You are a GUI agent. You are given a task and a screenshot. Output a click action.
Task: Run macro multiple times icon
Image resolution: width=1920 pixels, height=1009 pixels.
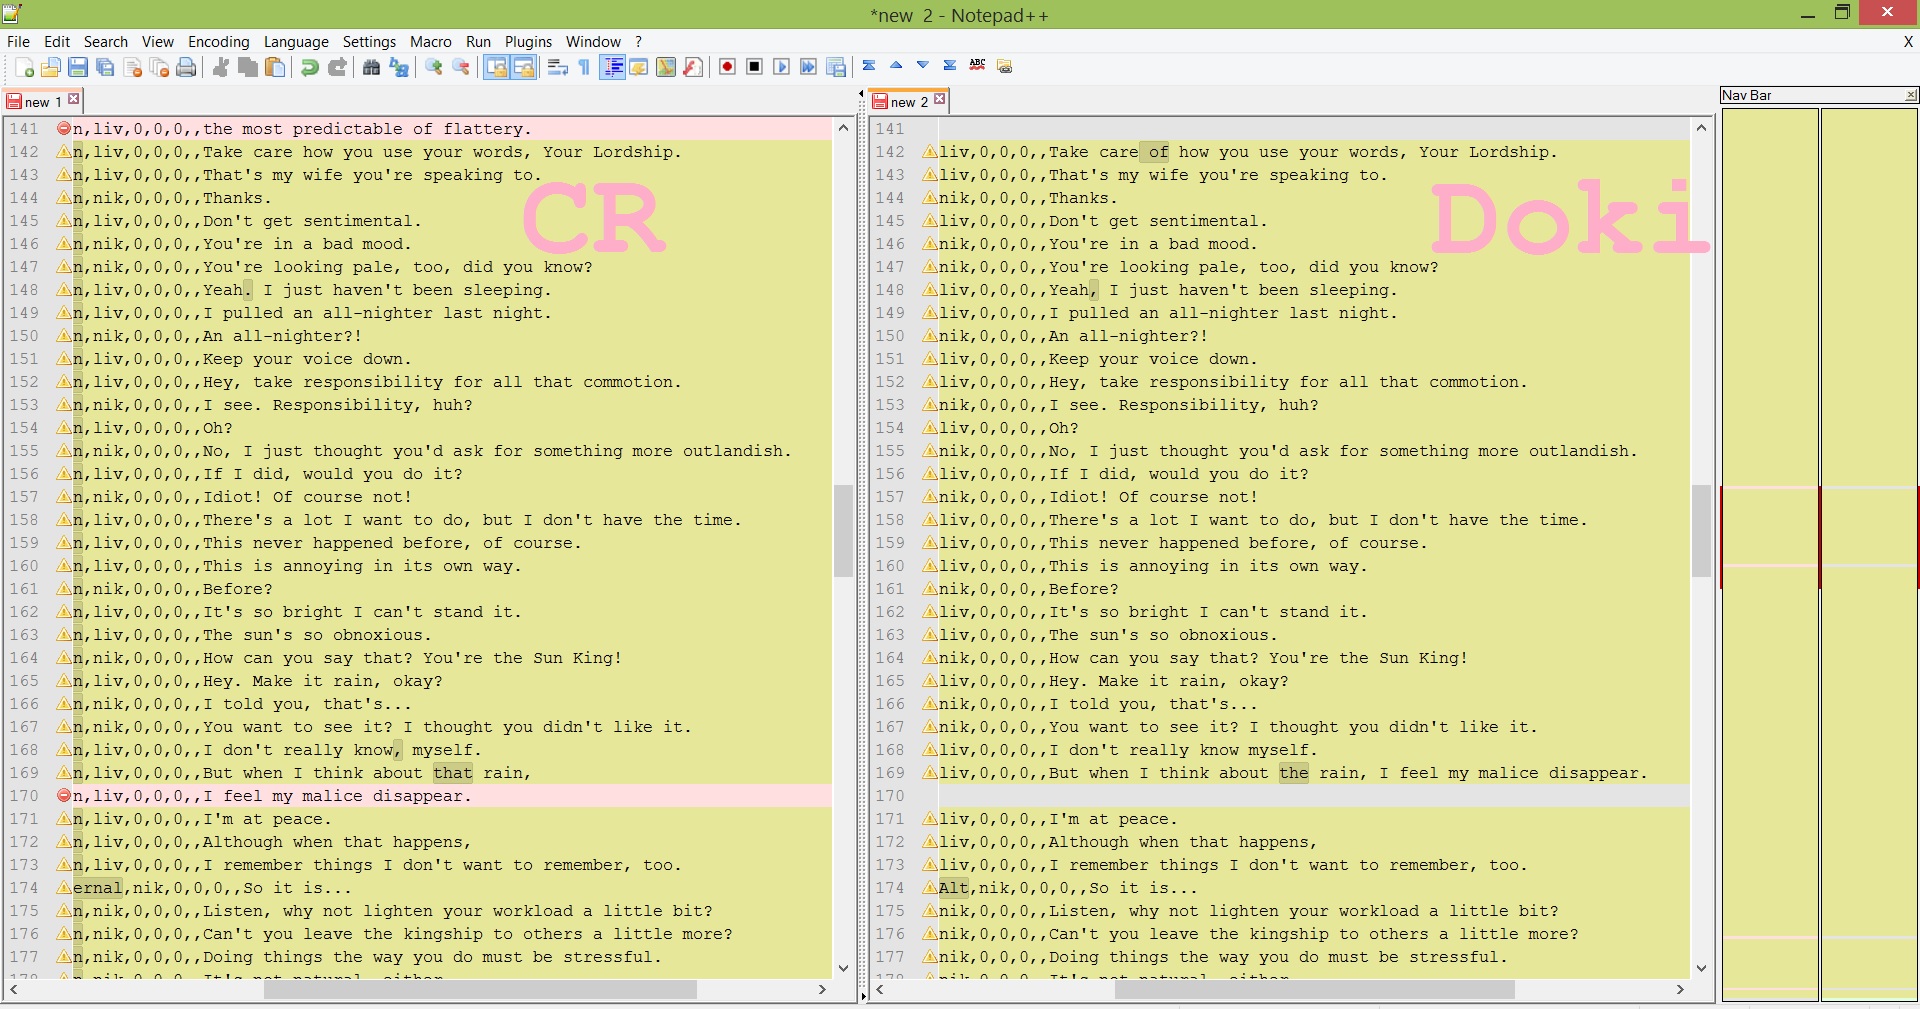[809, 67]
